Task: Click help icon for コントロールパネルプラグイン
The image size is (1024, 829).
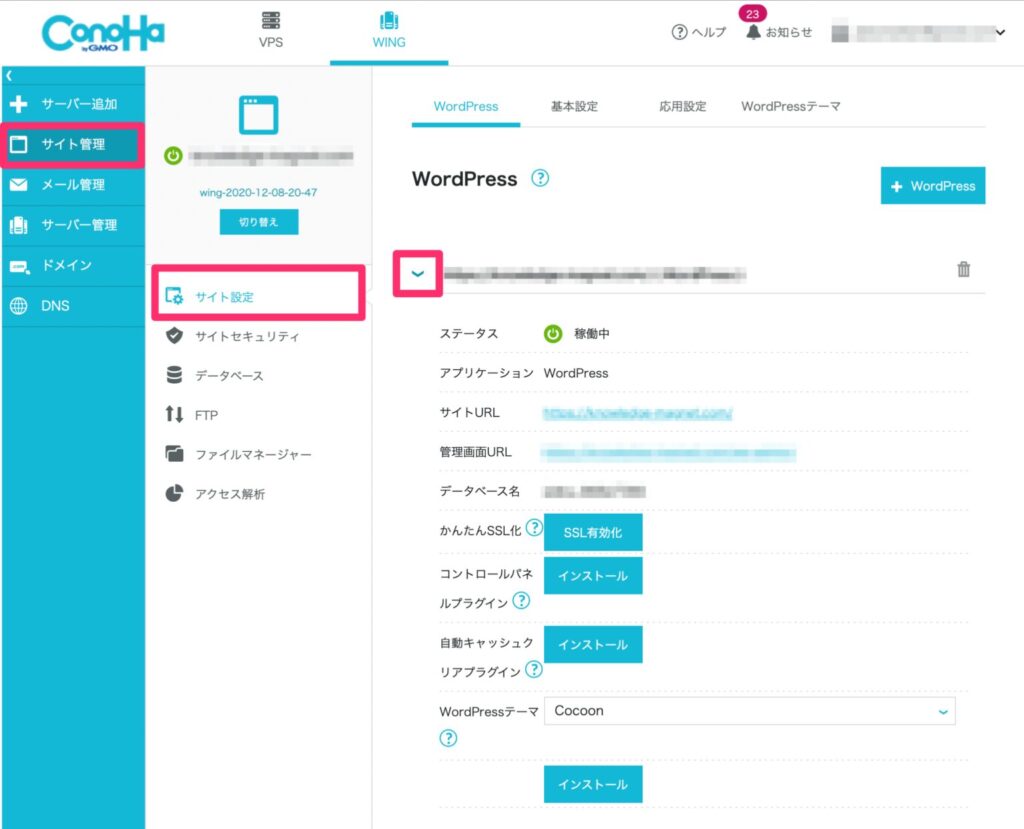Action: [521, 600]
